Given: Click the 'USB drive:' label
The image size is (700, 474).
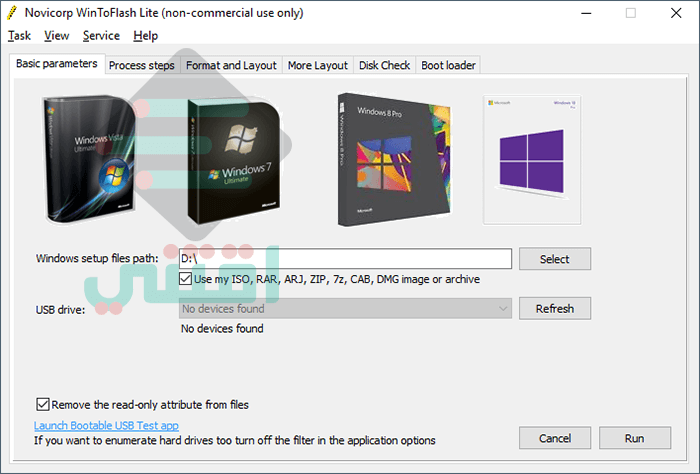Looking at the screenshot, I should pos(60,310).
